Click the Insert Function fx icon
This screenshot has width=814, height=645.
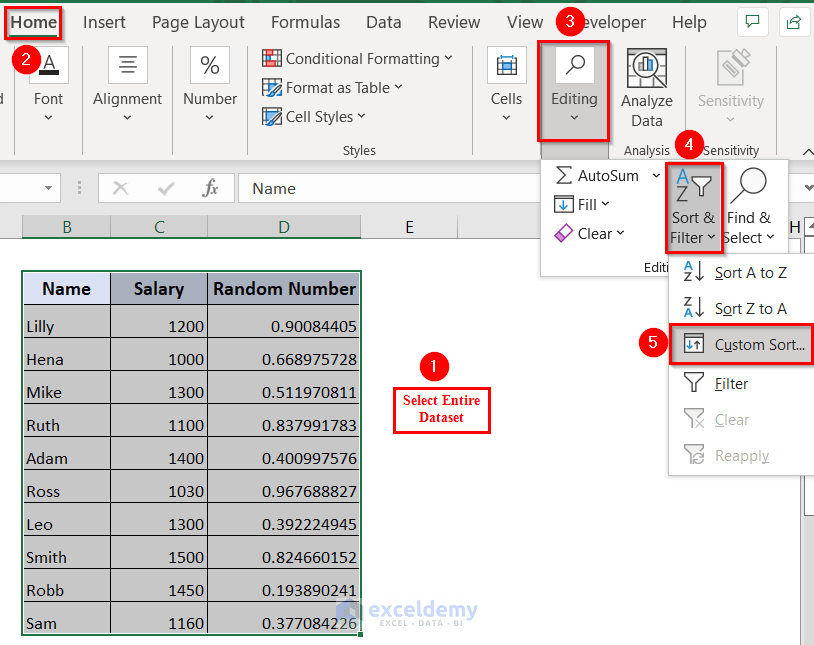coord(210,188)
